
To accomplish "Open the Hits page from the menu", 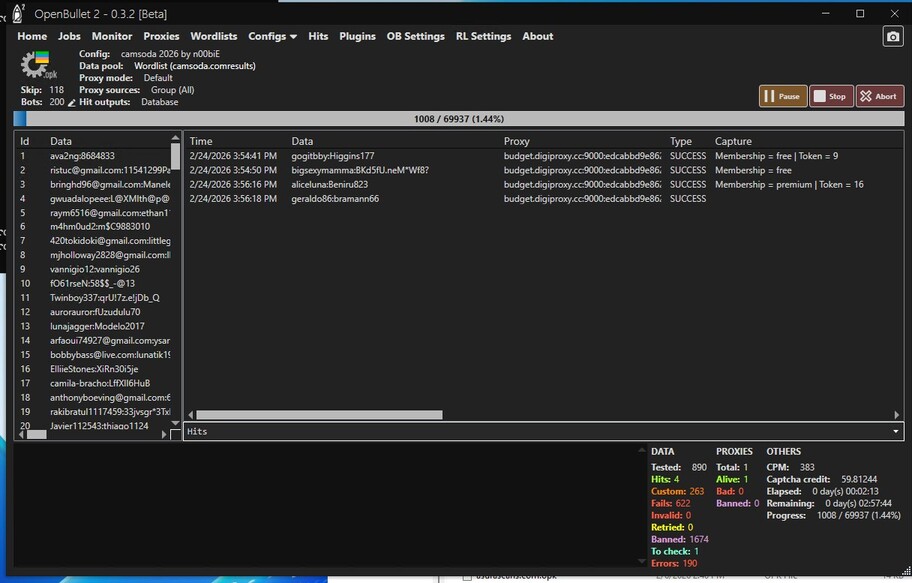I will [x=318, y=36].
